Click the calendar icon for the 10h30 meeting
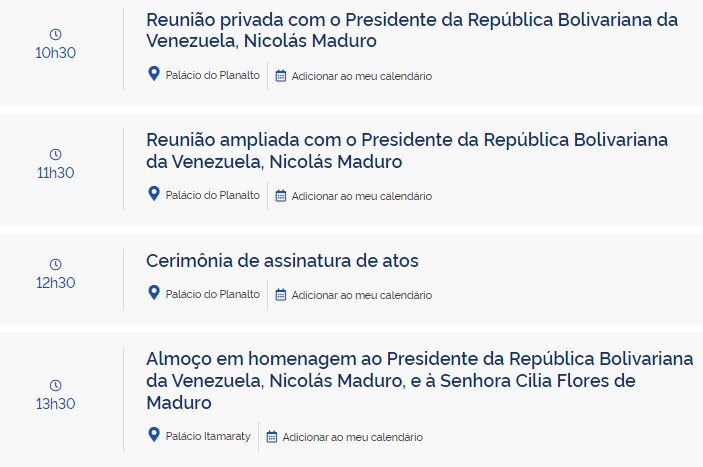The height and width of the screenshot is (467, 703). [281, 76]
